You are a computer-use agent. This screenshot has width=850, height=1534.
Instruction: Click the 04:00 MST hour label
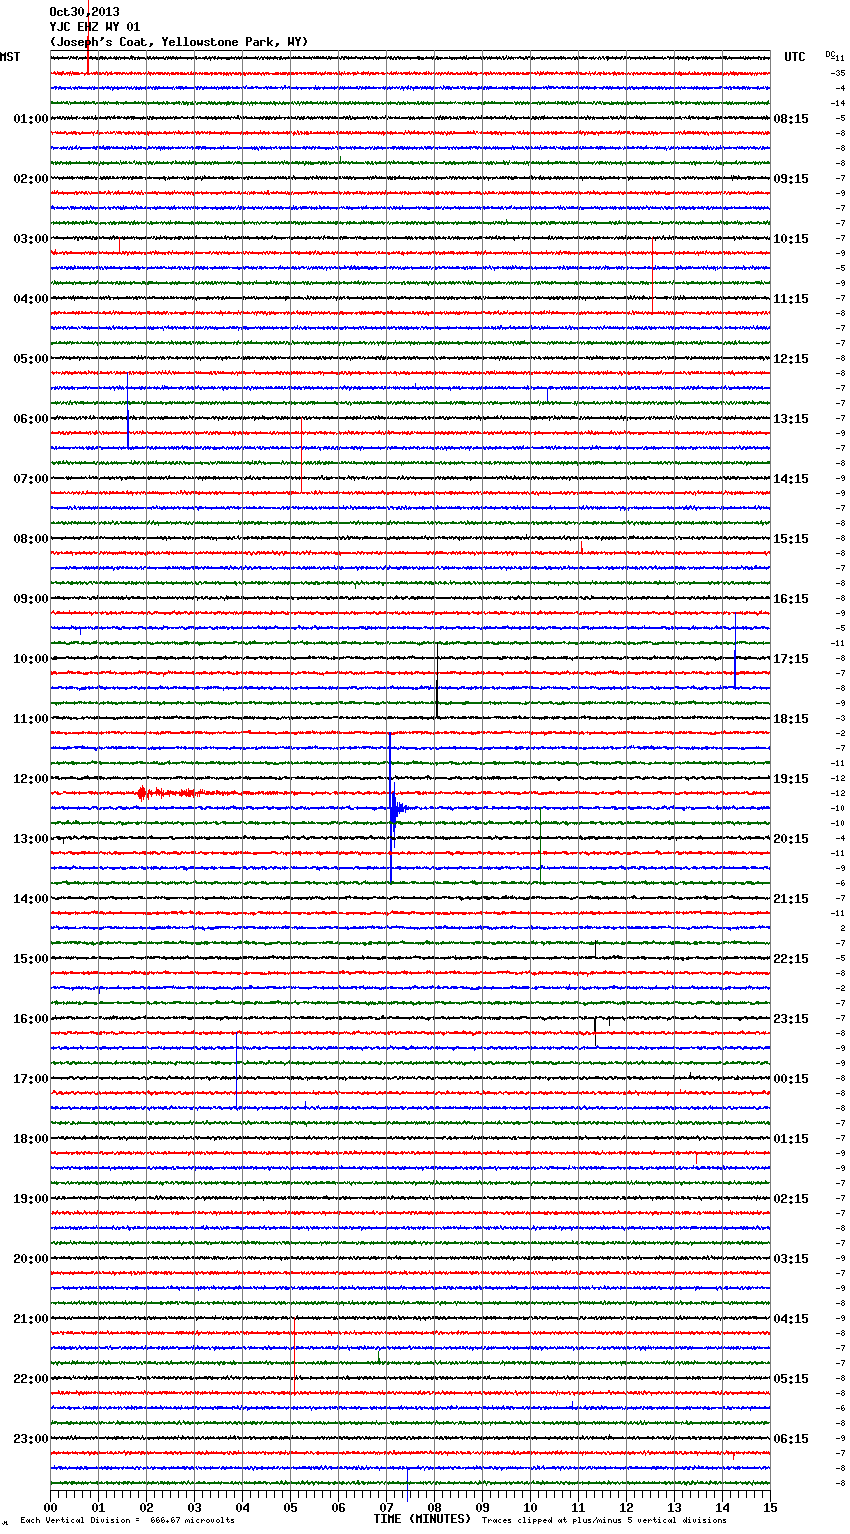[x=31, y=299]
